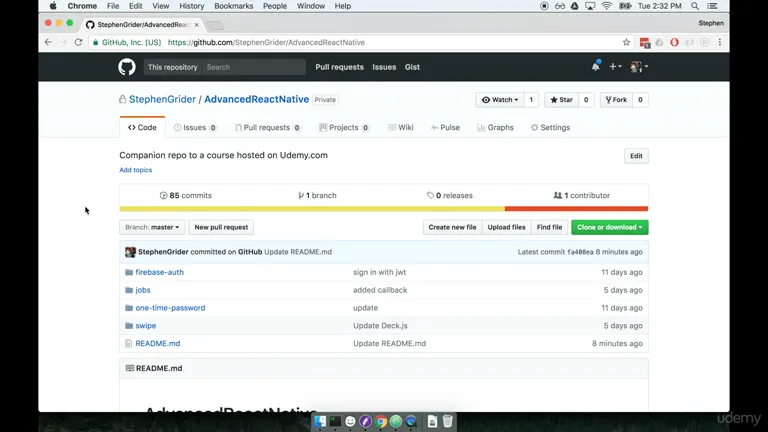
Task: Expand the Branch: master dropdown
Action: 152,227
